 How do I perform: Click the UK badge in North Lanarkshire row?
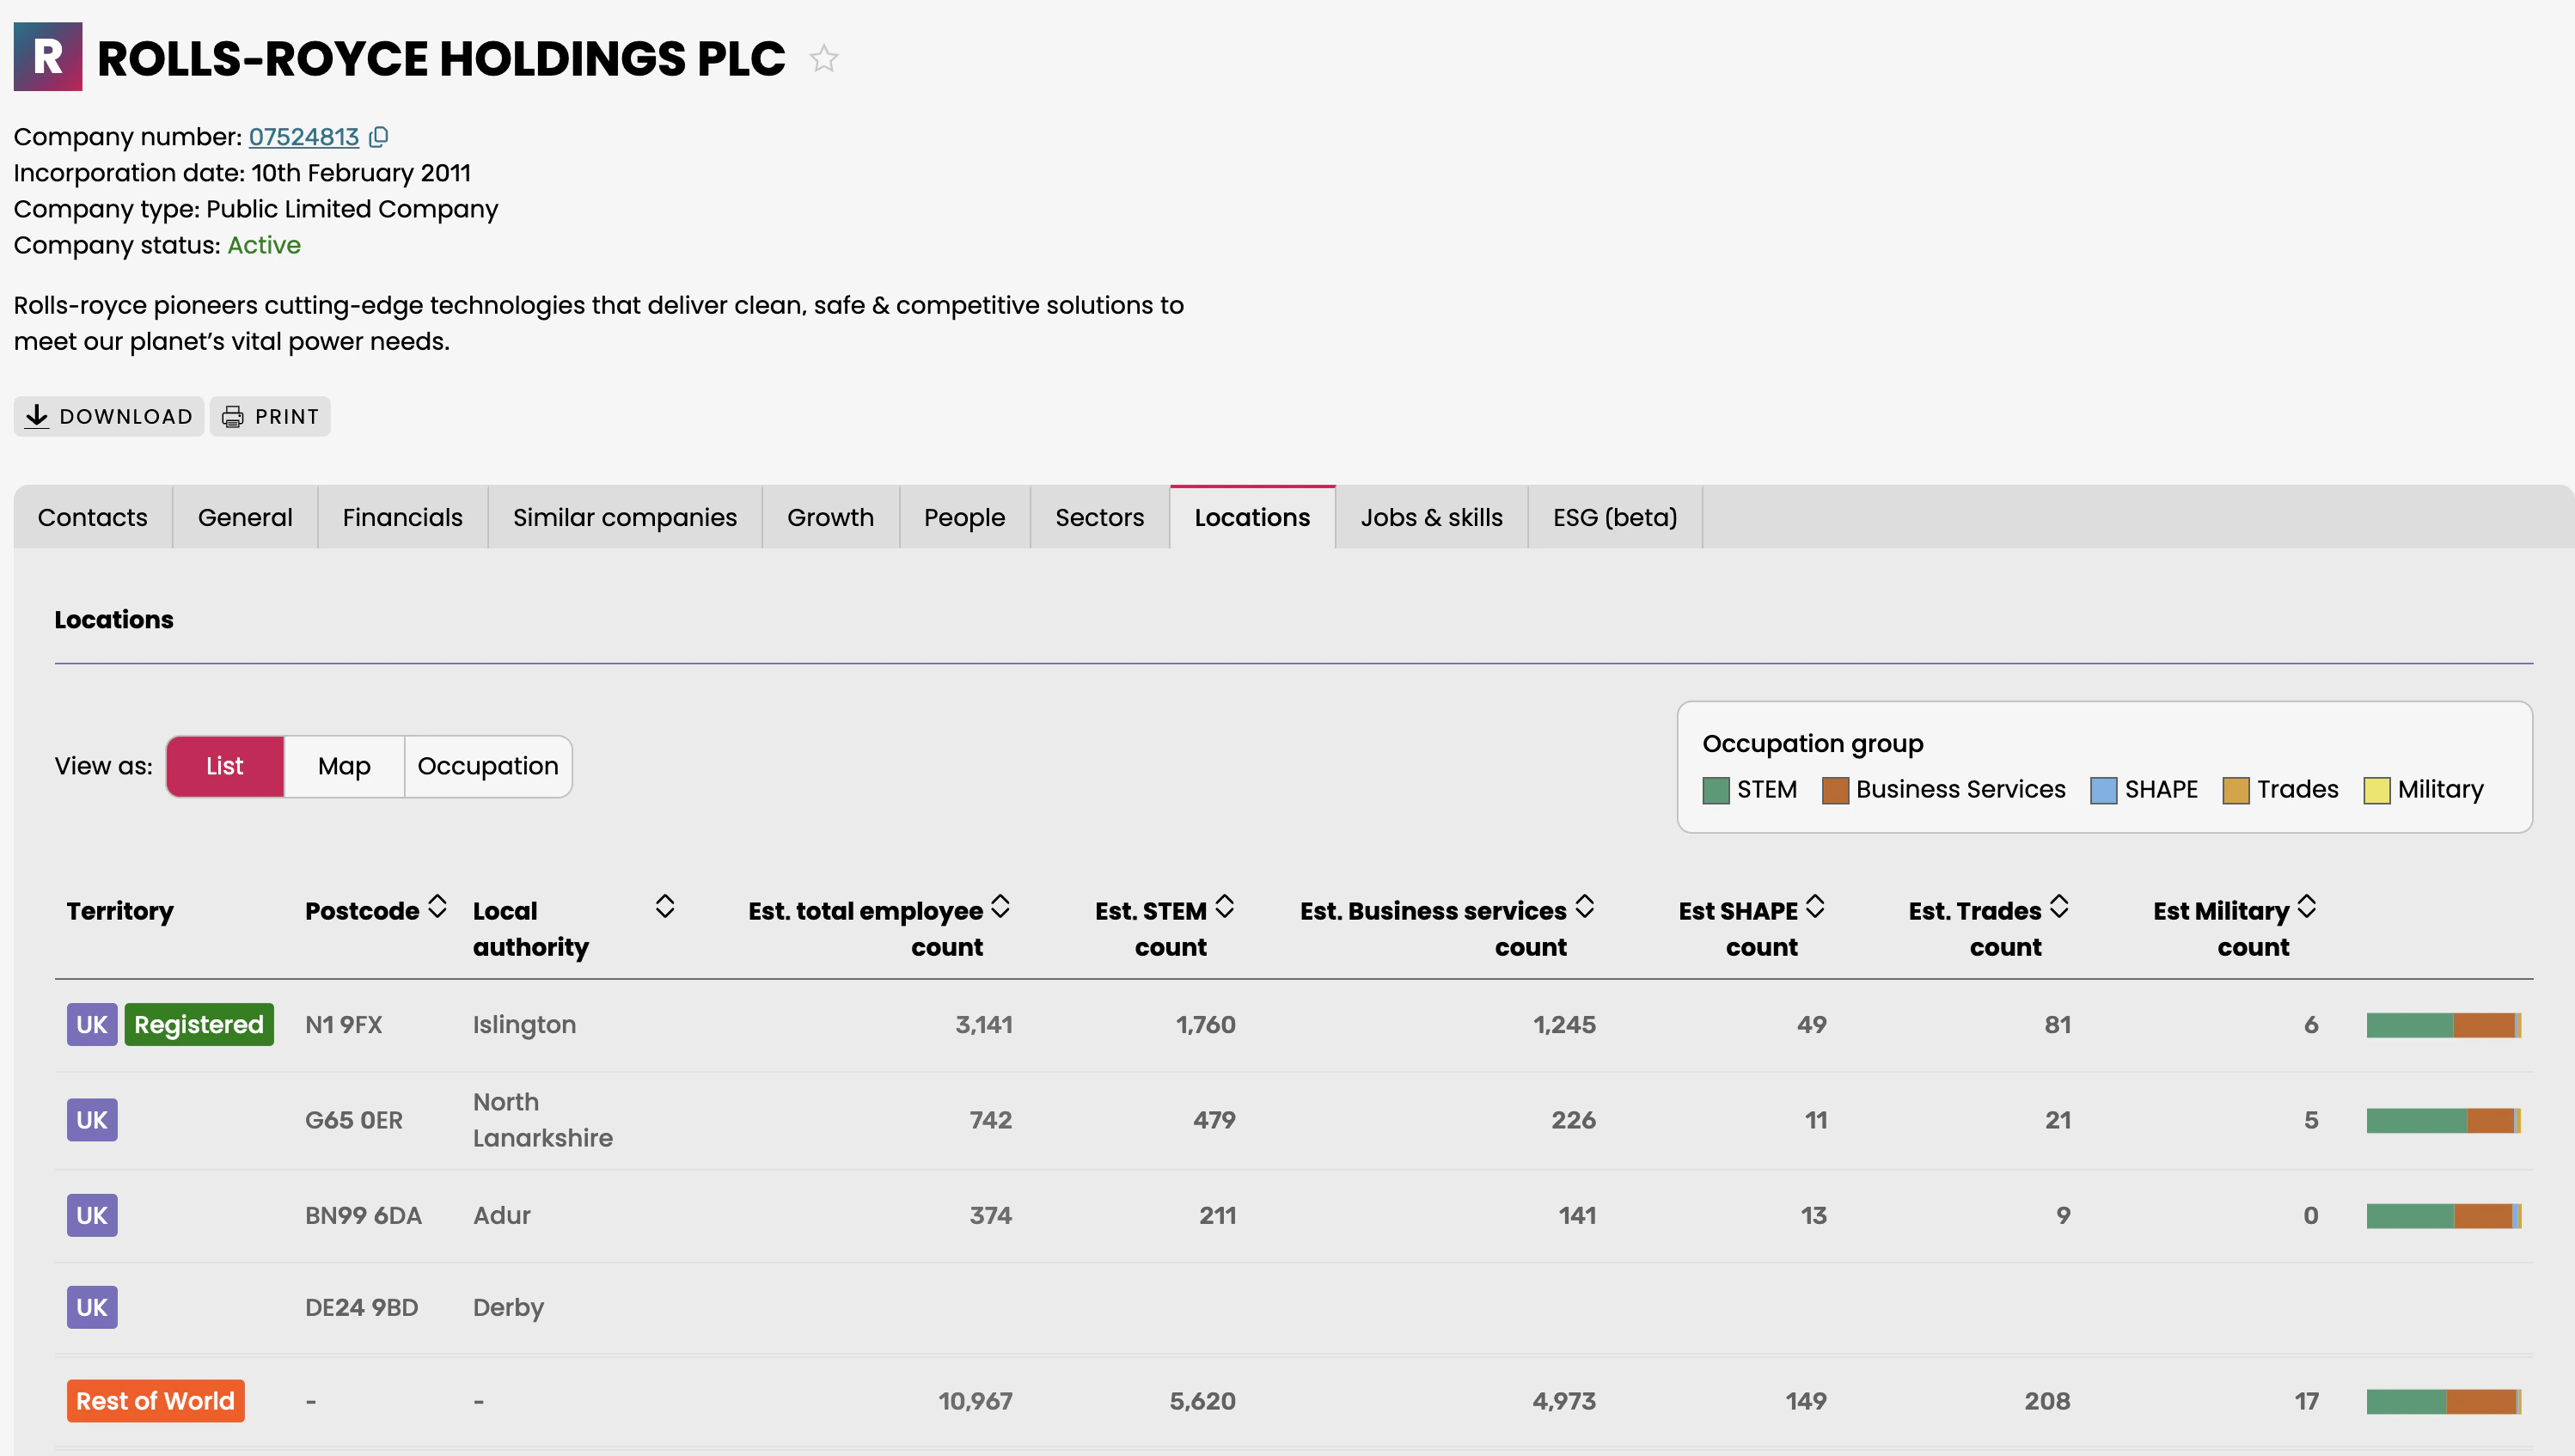(92, 1120)
